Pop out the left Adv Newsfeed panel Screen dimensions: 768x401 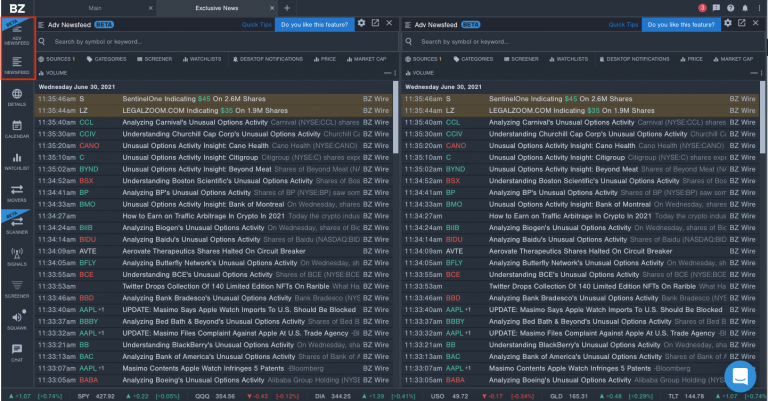tap(375, 23)
